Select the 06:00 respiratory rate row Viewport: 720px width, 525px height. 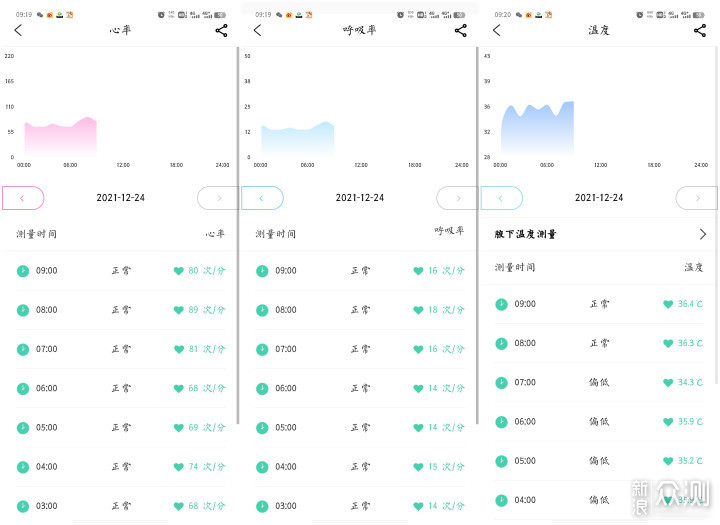click(360, 389)
